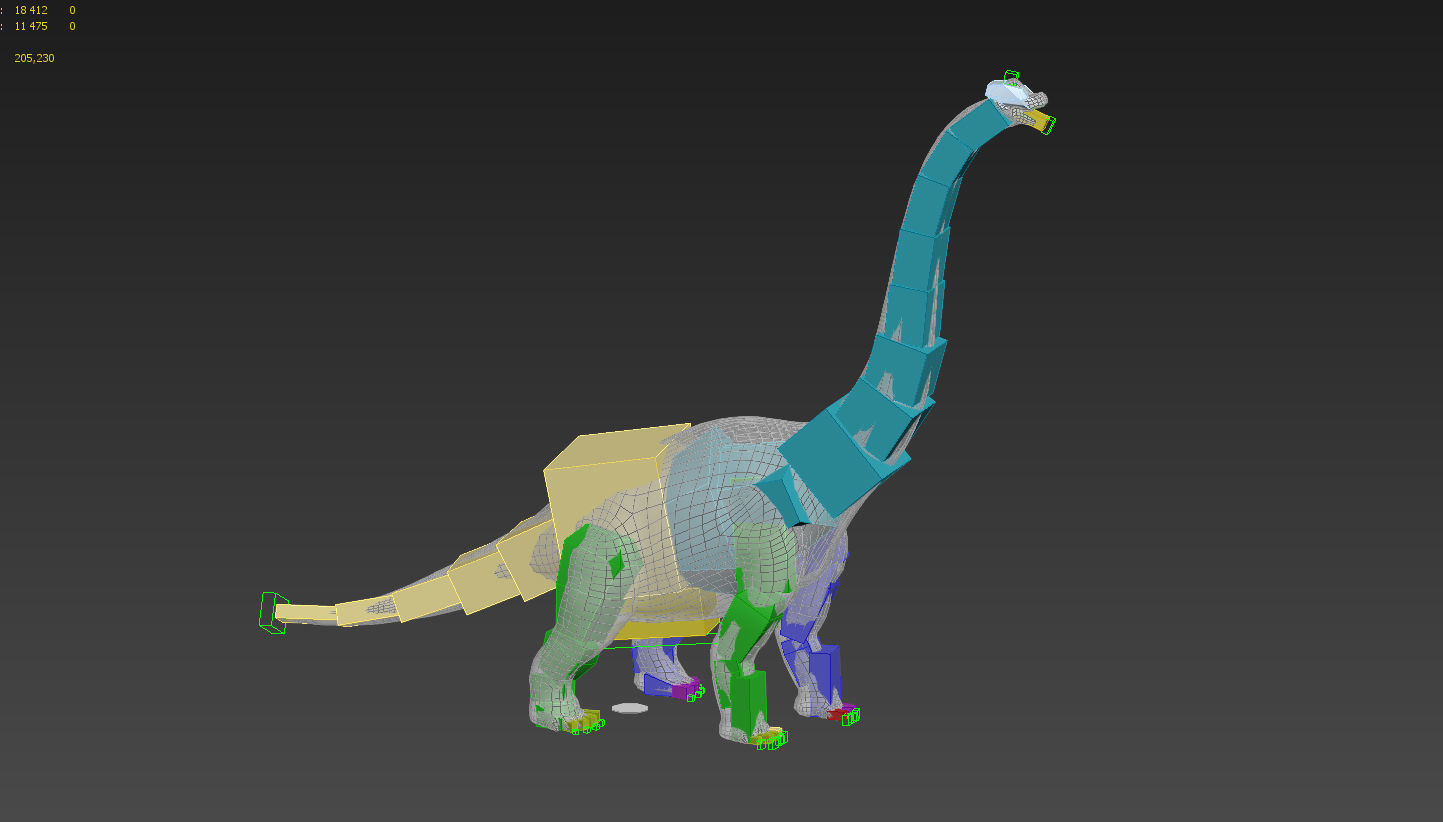Select the green wireframe nub atop the head

[x=1012, y=76]
